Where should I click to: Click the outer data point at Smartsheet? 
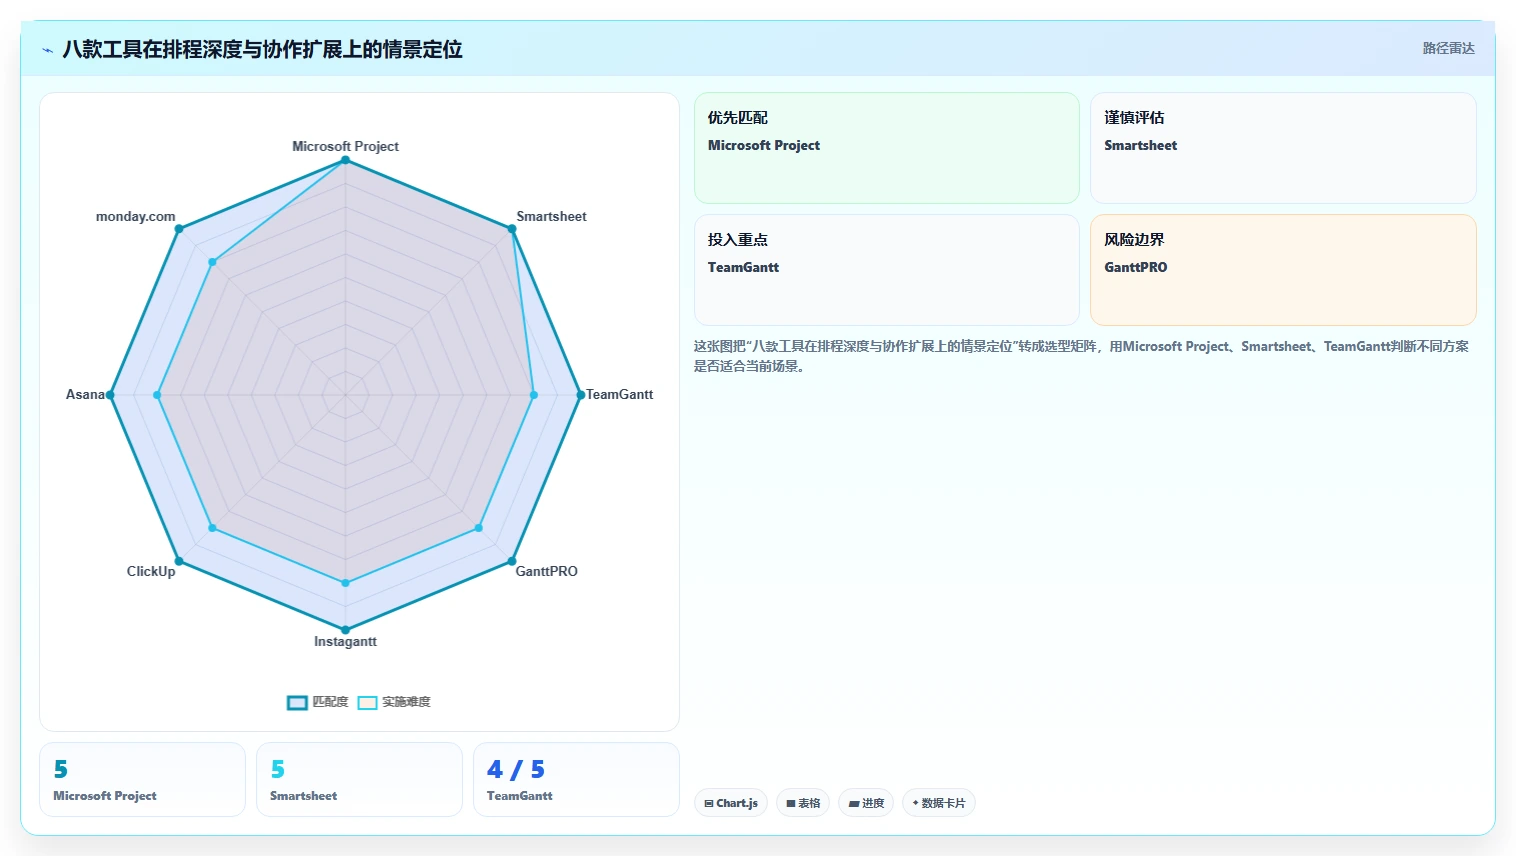coord(512,229)
